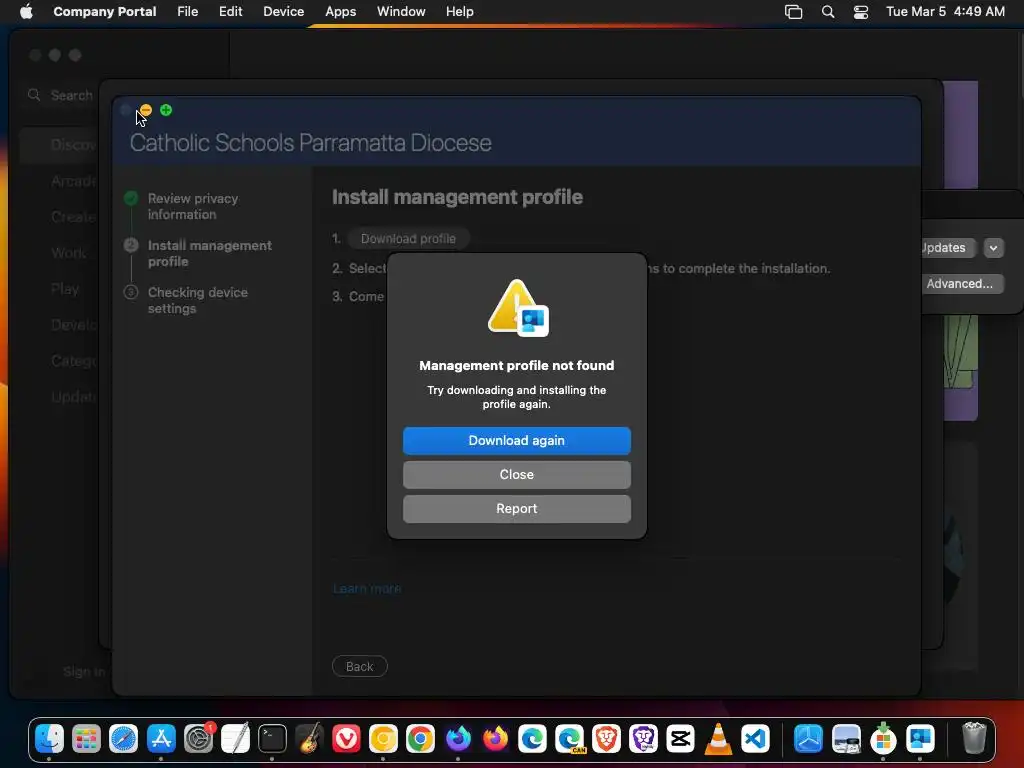Click the Updates button in the background window
Image resolution: width=1024 pixels, height=768 pixels.
(x=944, y=248)
